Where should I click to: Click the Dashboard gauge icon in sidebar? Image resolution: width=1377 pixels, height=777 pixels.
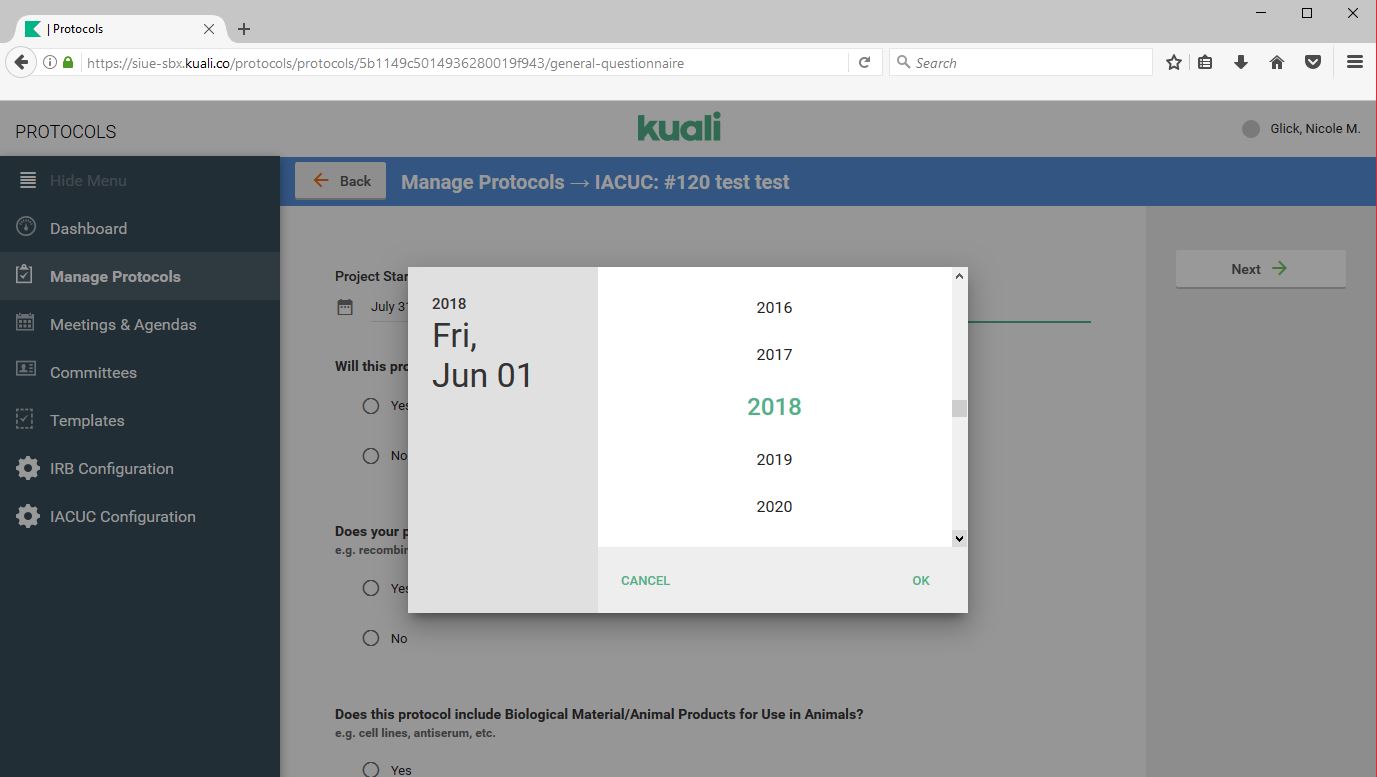tap(27, 228)
